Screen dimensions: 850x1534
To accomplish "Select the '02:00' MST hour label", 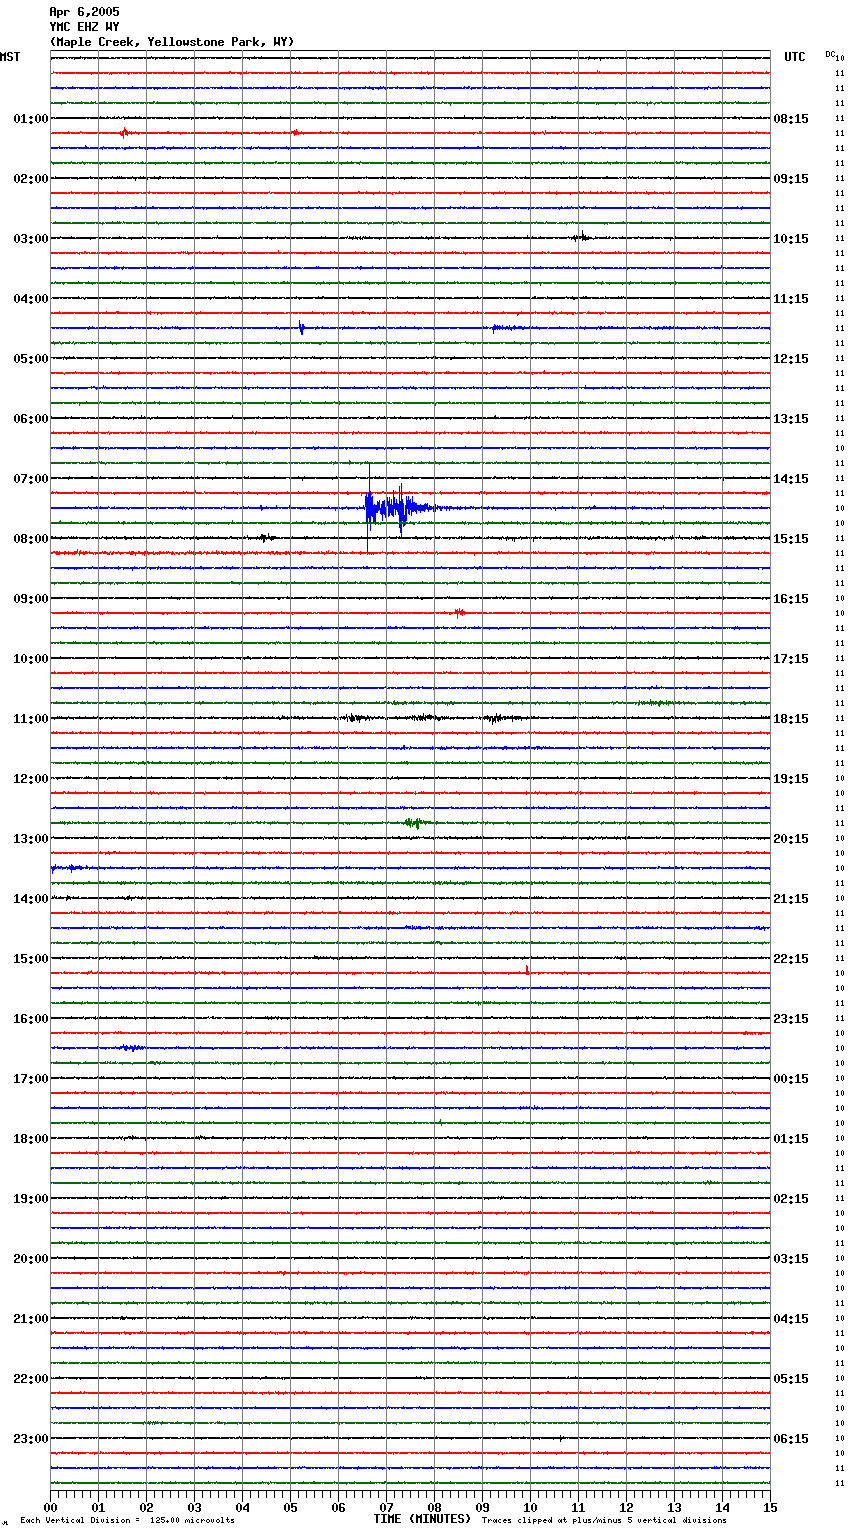I will pos(31,179).
